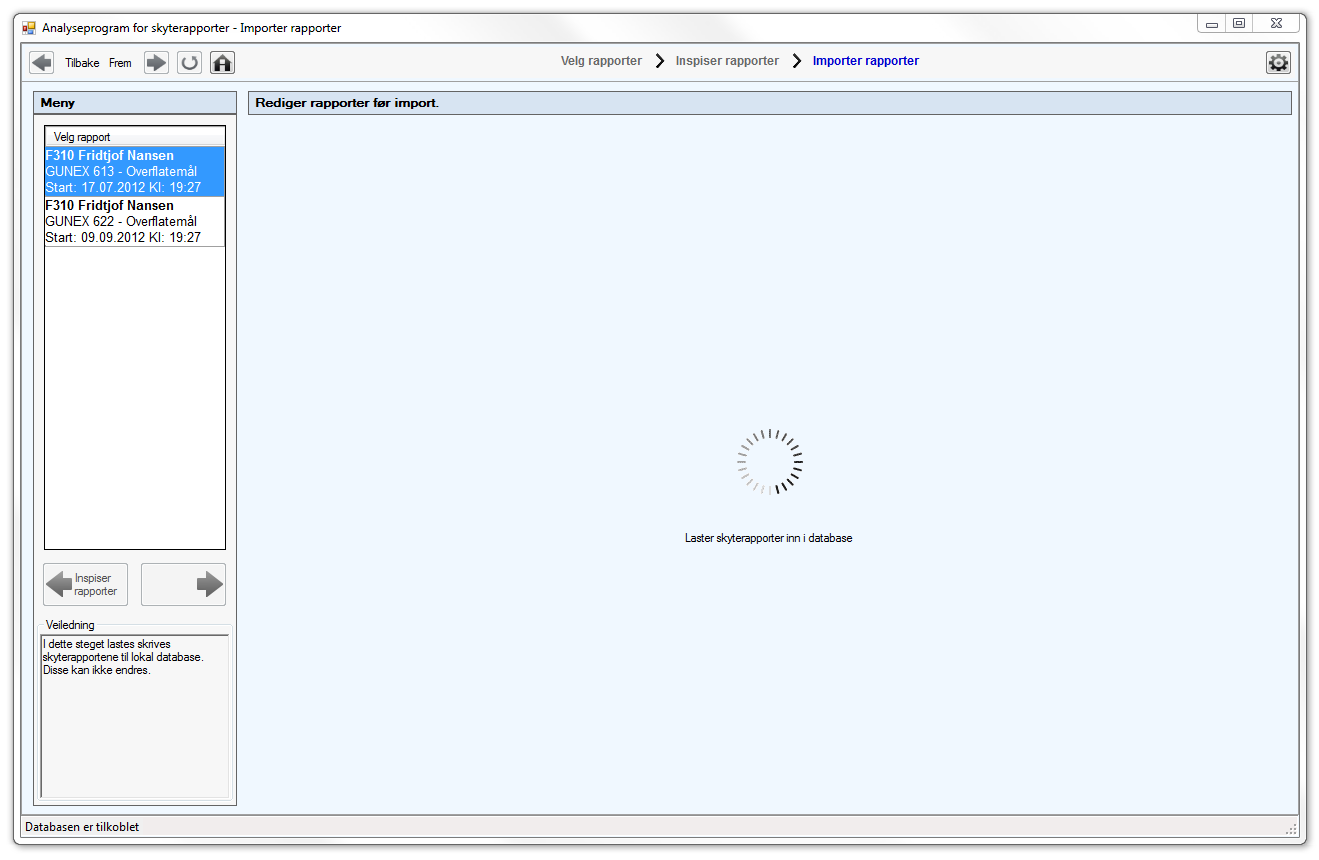
Task: Select the GUNEX 622 report entry
Action: point(135,221)
